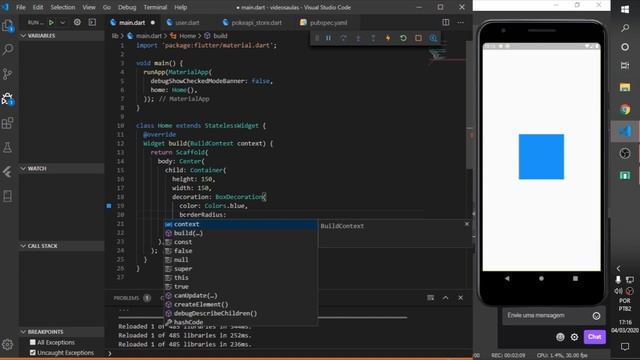The image size is (640, 360).
Task: Switch to the pokeapi_store.dart tab
Action: [256, 22]
